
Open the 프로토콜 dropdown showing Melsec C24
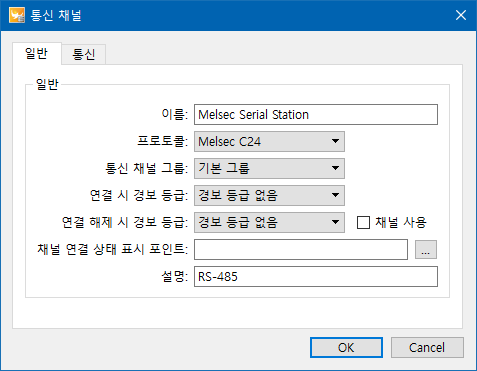pyautogui.click(x=269, y=141)
